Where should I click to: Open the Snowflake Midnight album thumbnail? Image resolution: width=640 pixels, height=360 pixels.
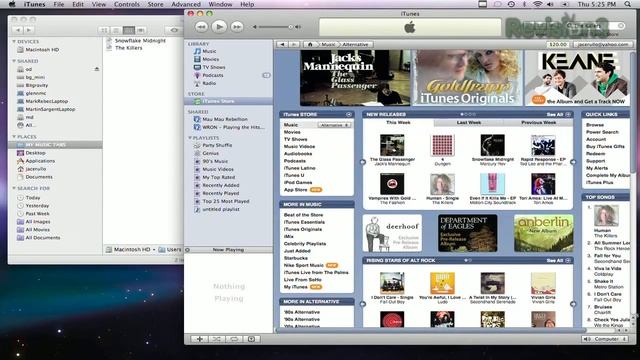tap(493, 145)
